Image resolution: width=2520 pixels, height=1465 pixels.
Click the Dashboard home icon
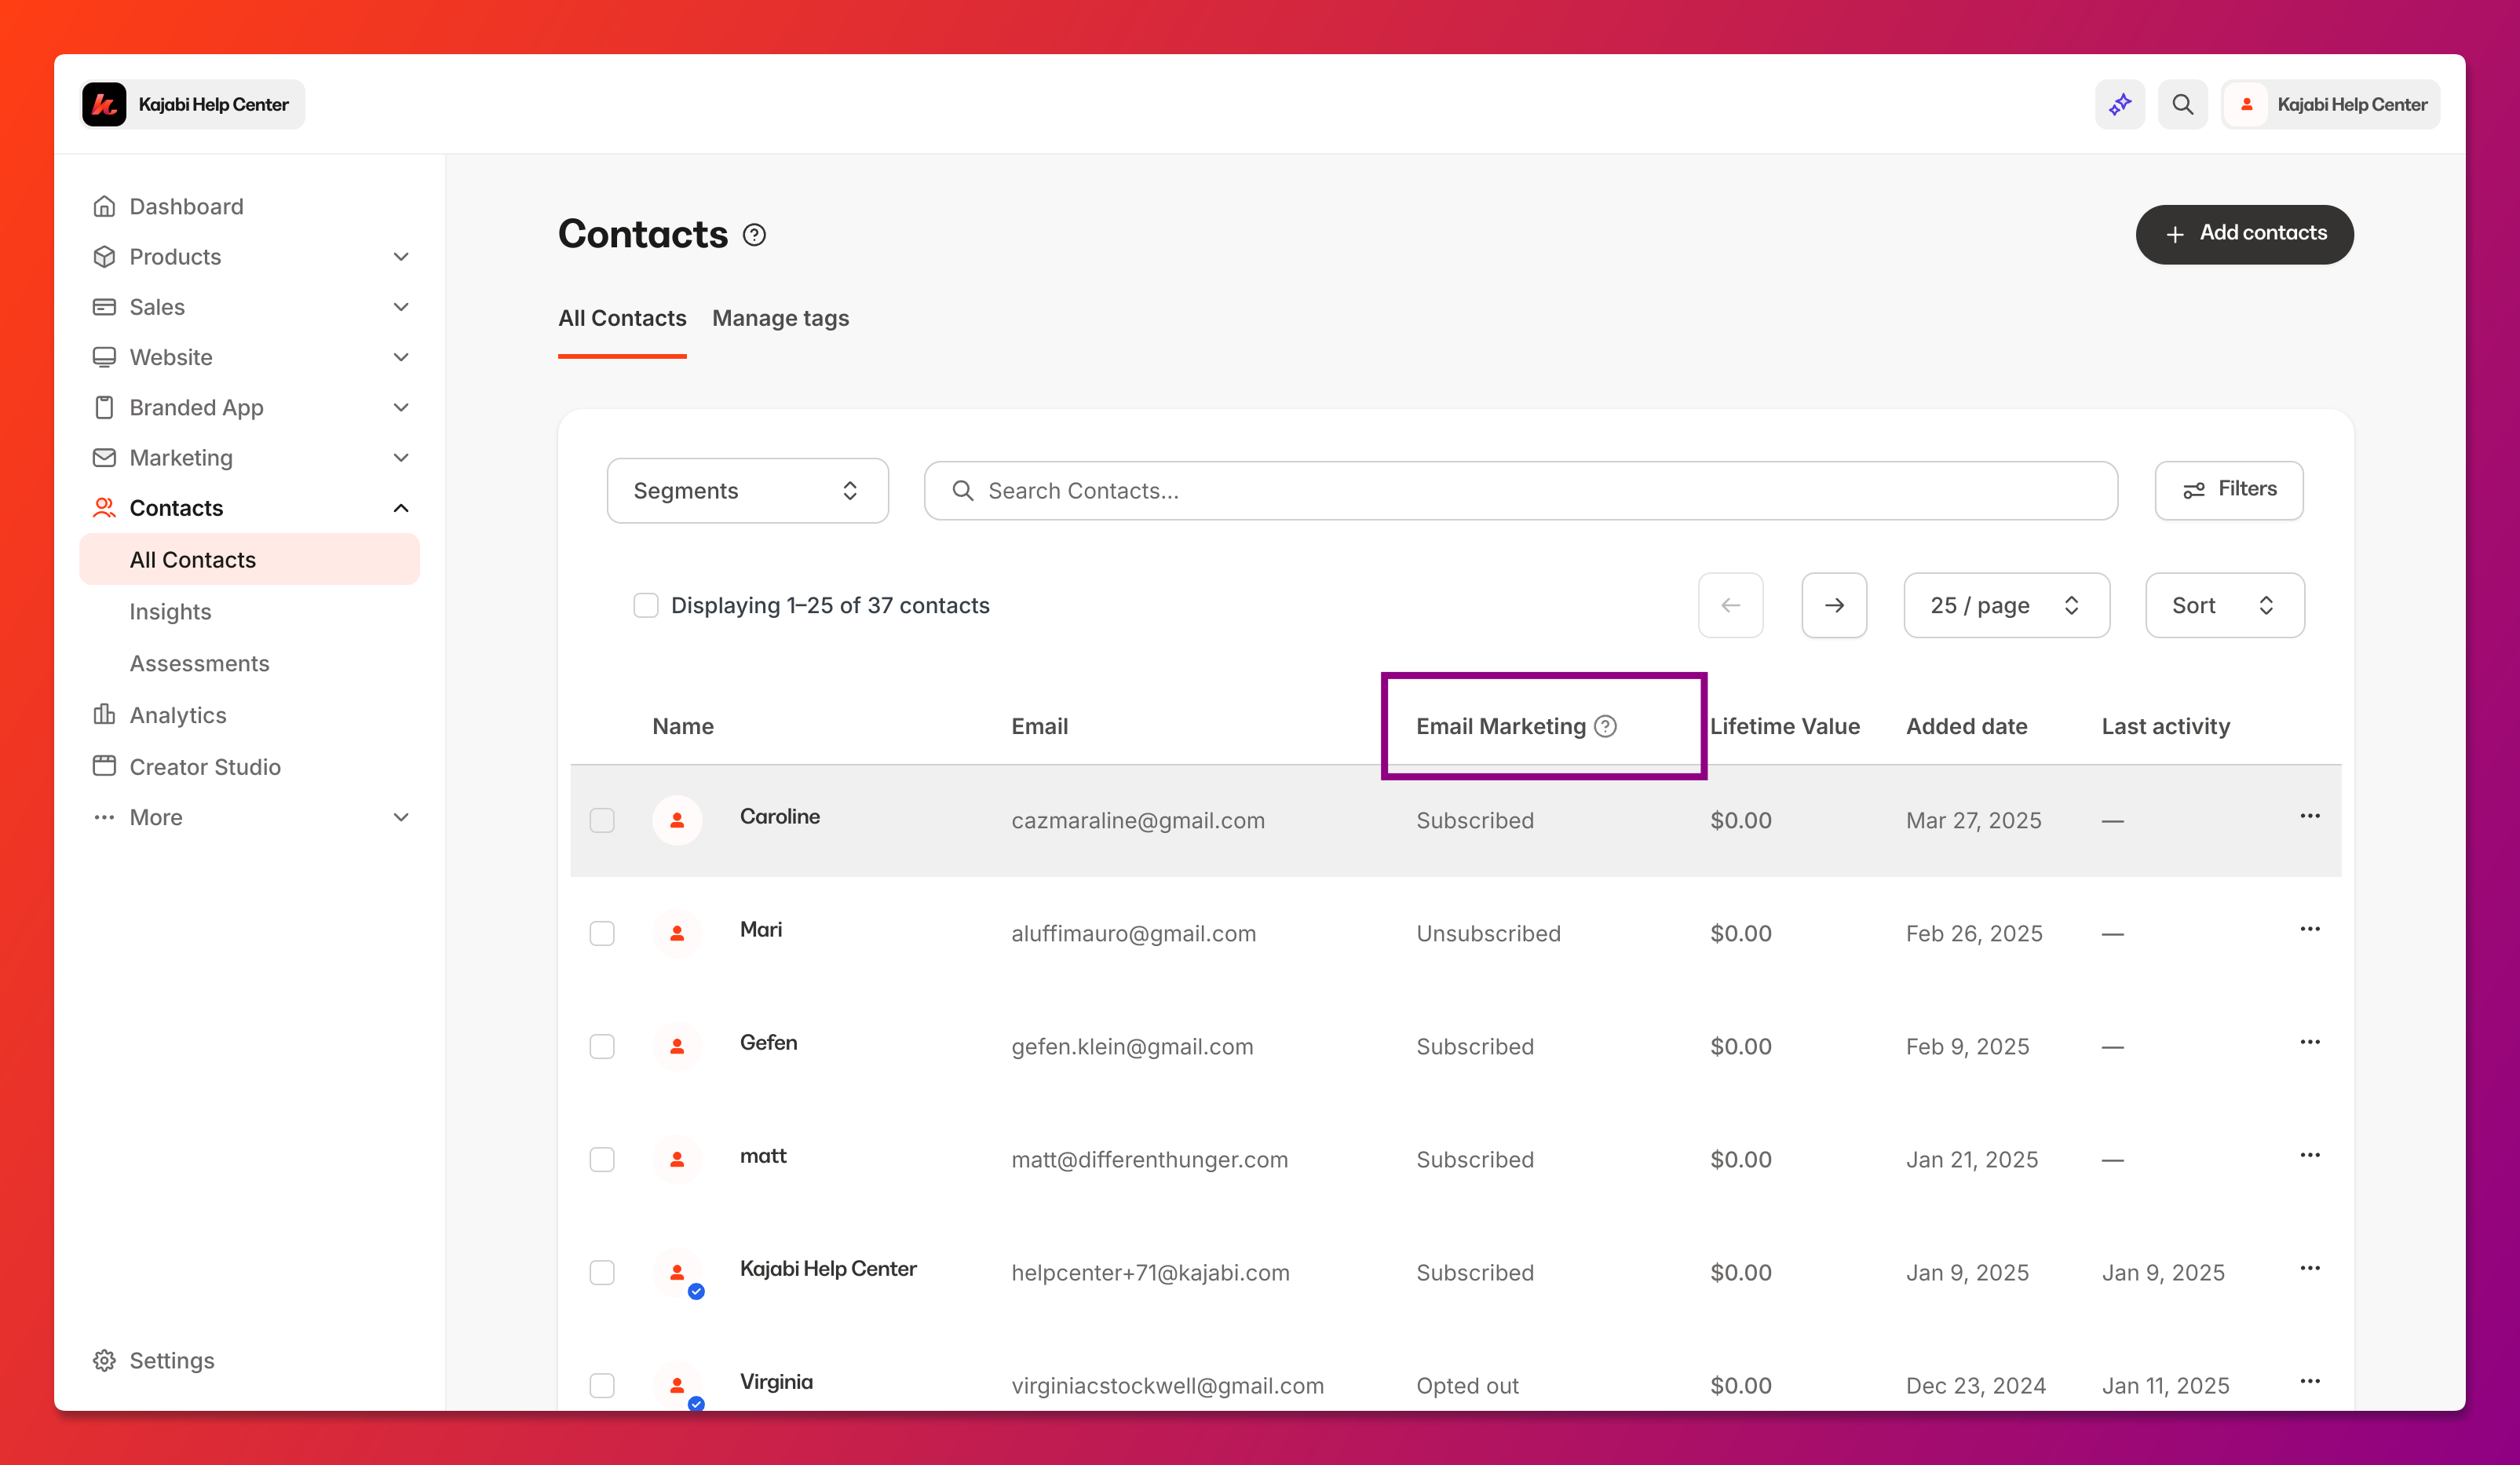tap(104, 206)
